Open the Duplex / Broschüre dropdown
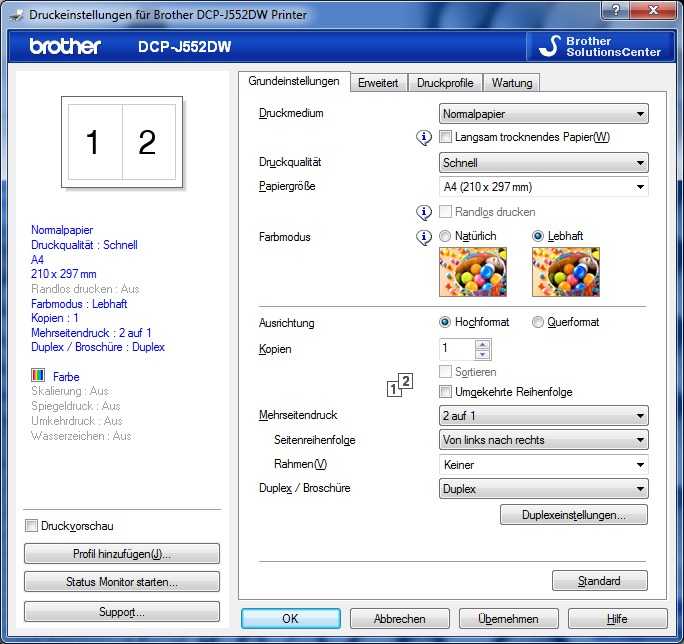This screenshot has height=644, width=684. click(x=544, y=489)
